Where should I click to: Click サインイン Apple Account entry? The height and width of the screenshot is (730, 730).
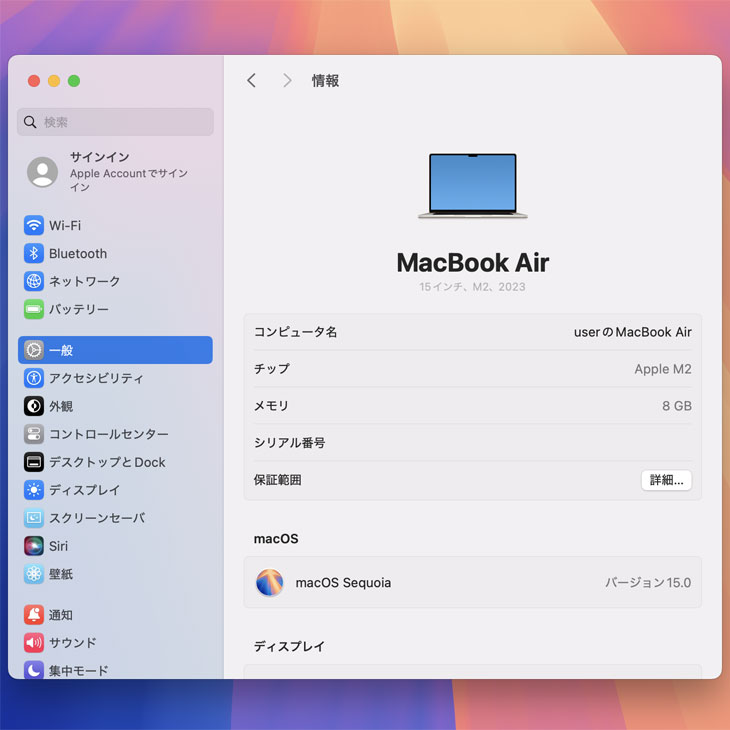pyautogui.click(x=115, y=172)
